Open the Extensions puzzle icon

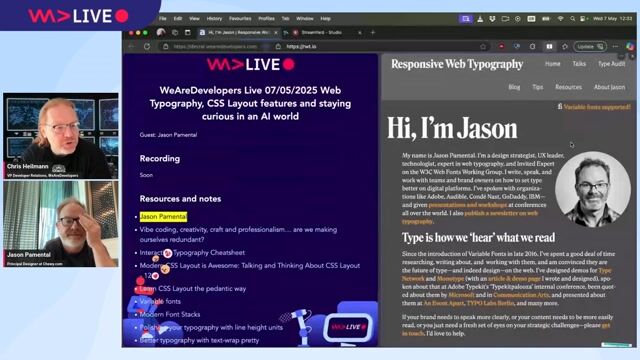click(532, 47)
